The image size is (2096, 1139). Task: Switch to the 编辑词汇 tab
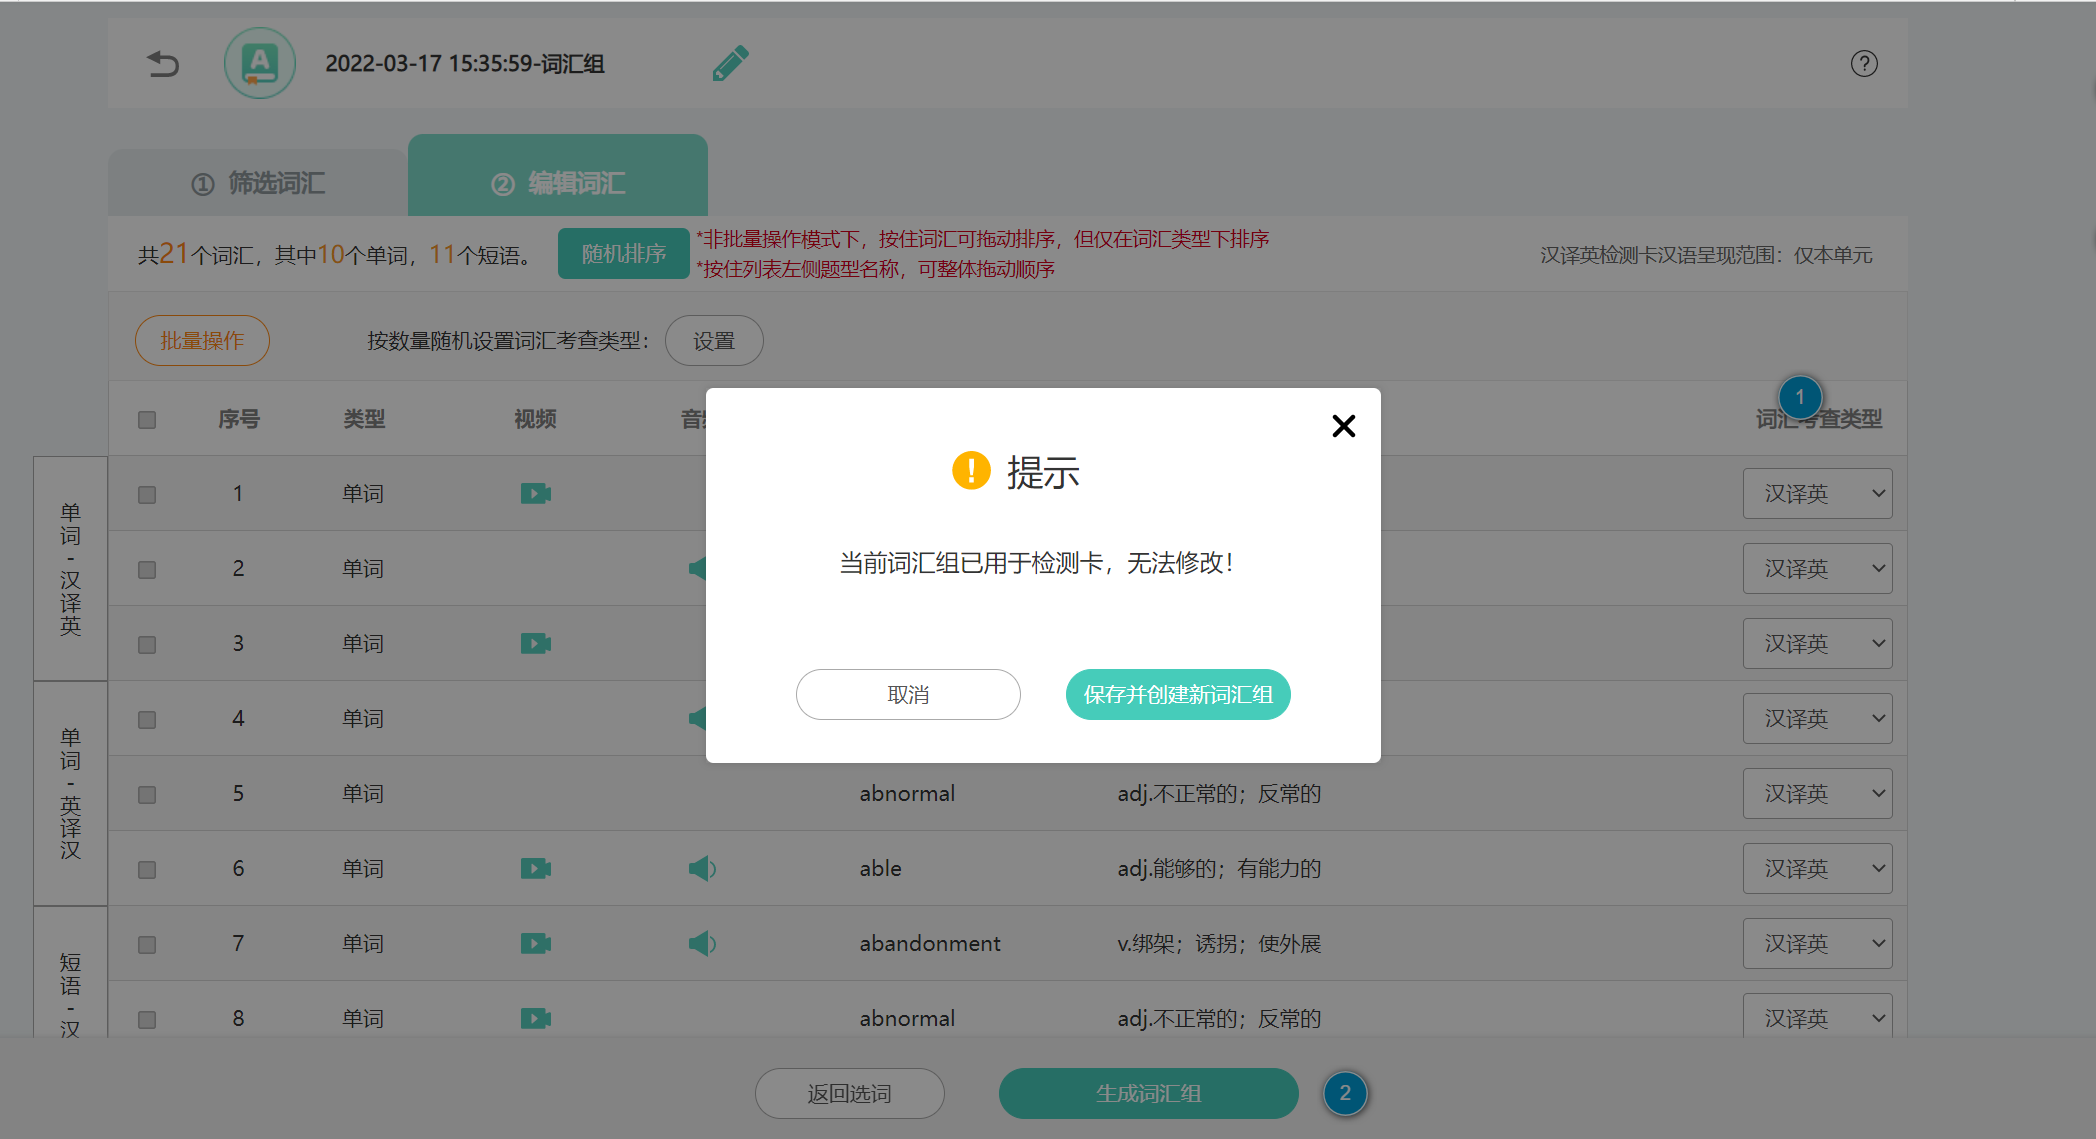coord(558,176)
